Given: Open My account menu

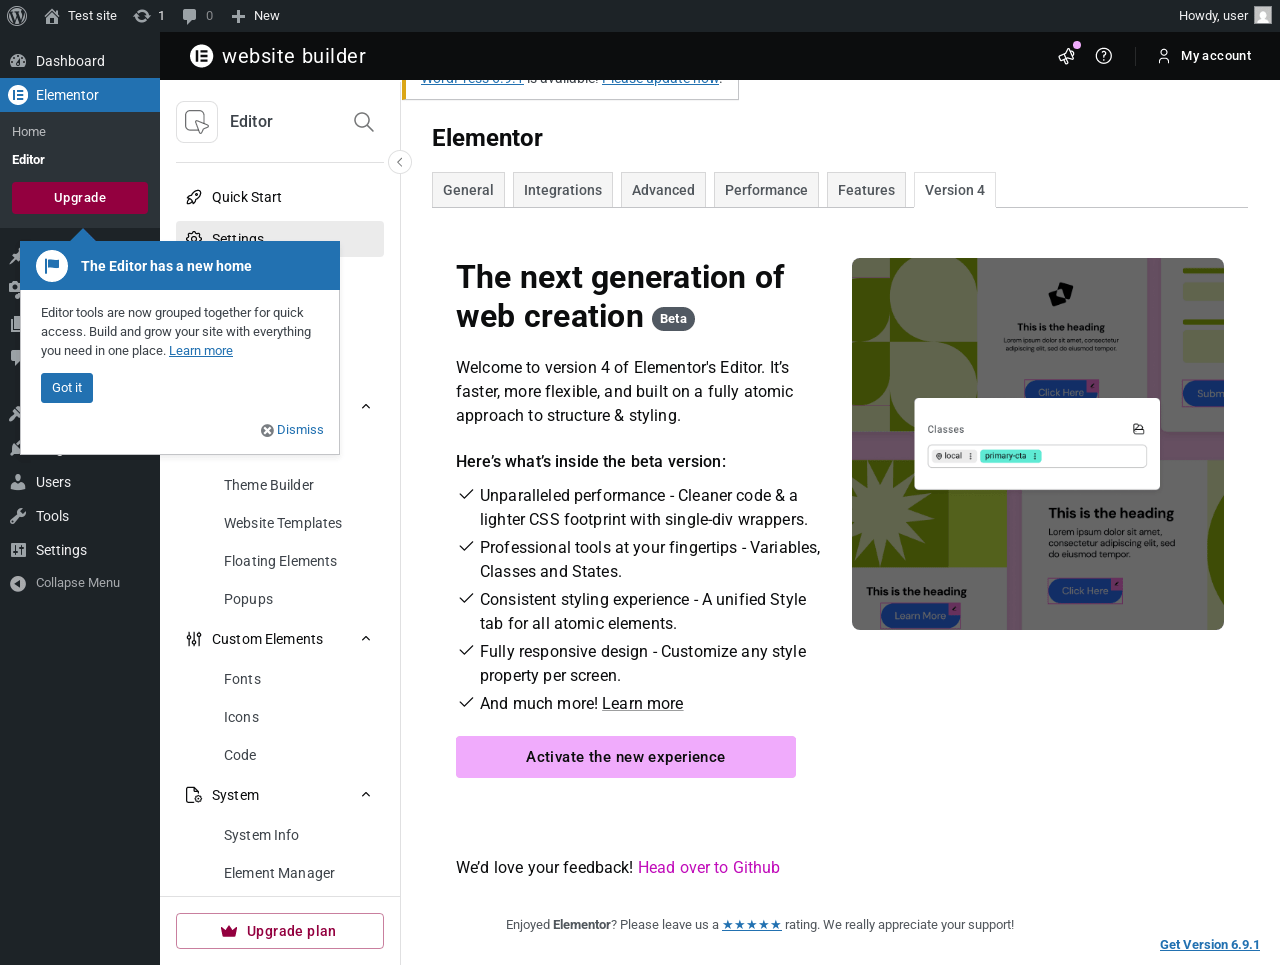Looking at the screenshot, I should (x=1205, y=56).
